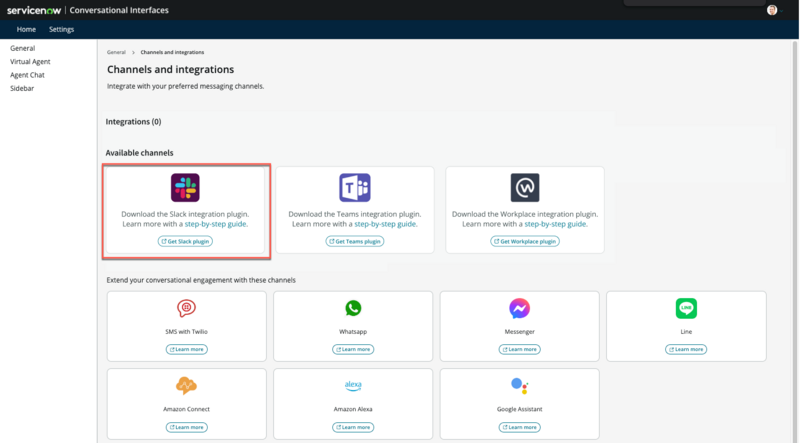Open the Settings menu
The image size is (800, 443).
(61, 30)
